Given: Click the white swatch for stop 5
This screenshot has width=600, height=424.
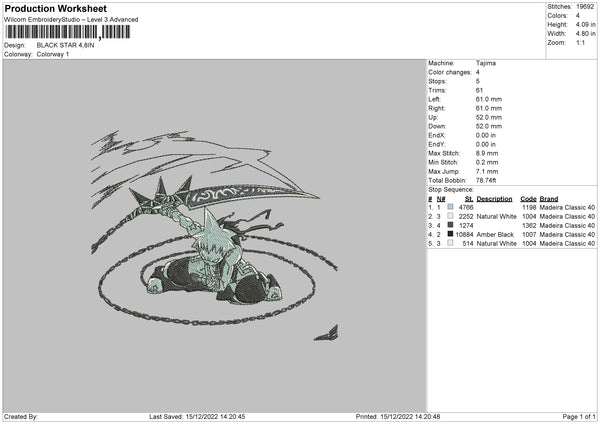Looking at the screenshot, I should [450, 243].
